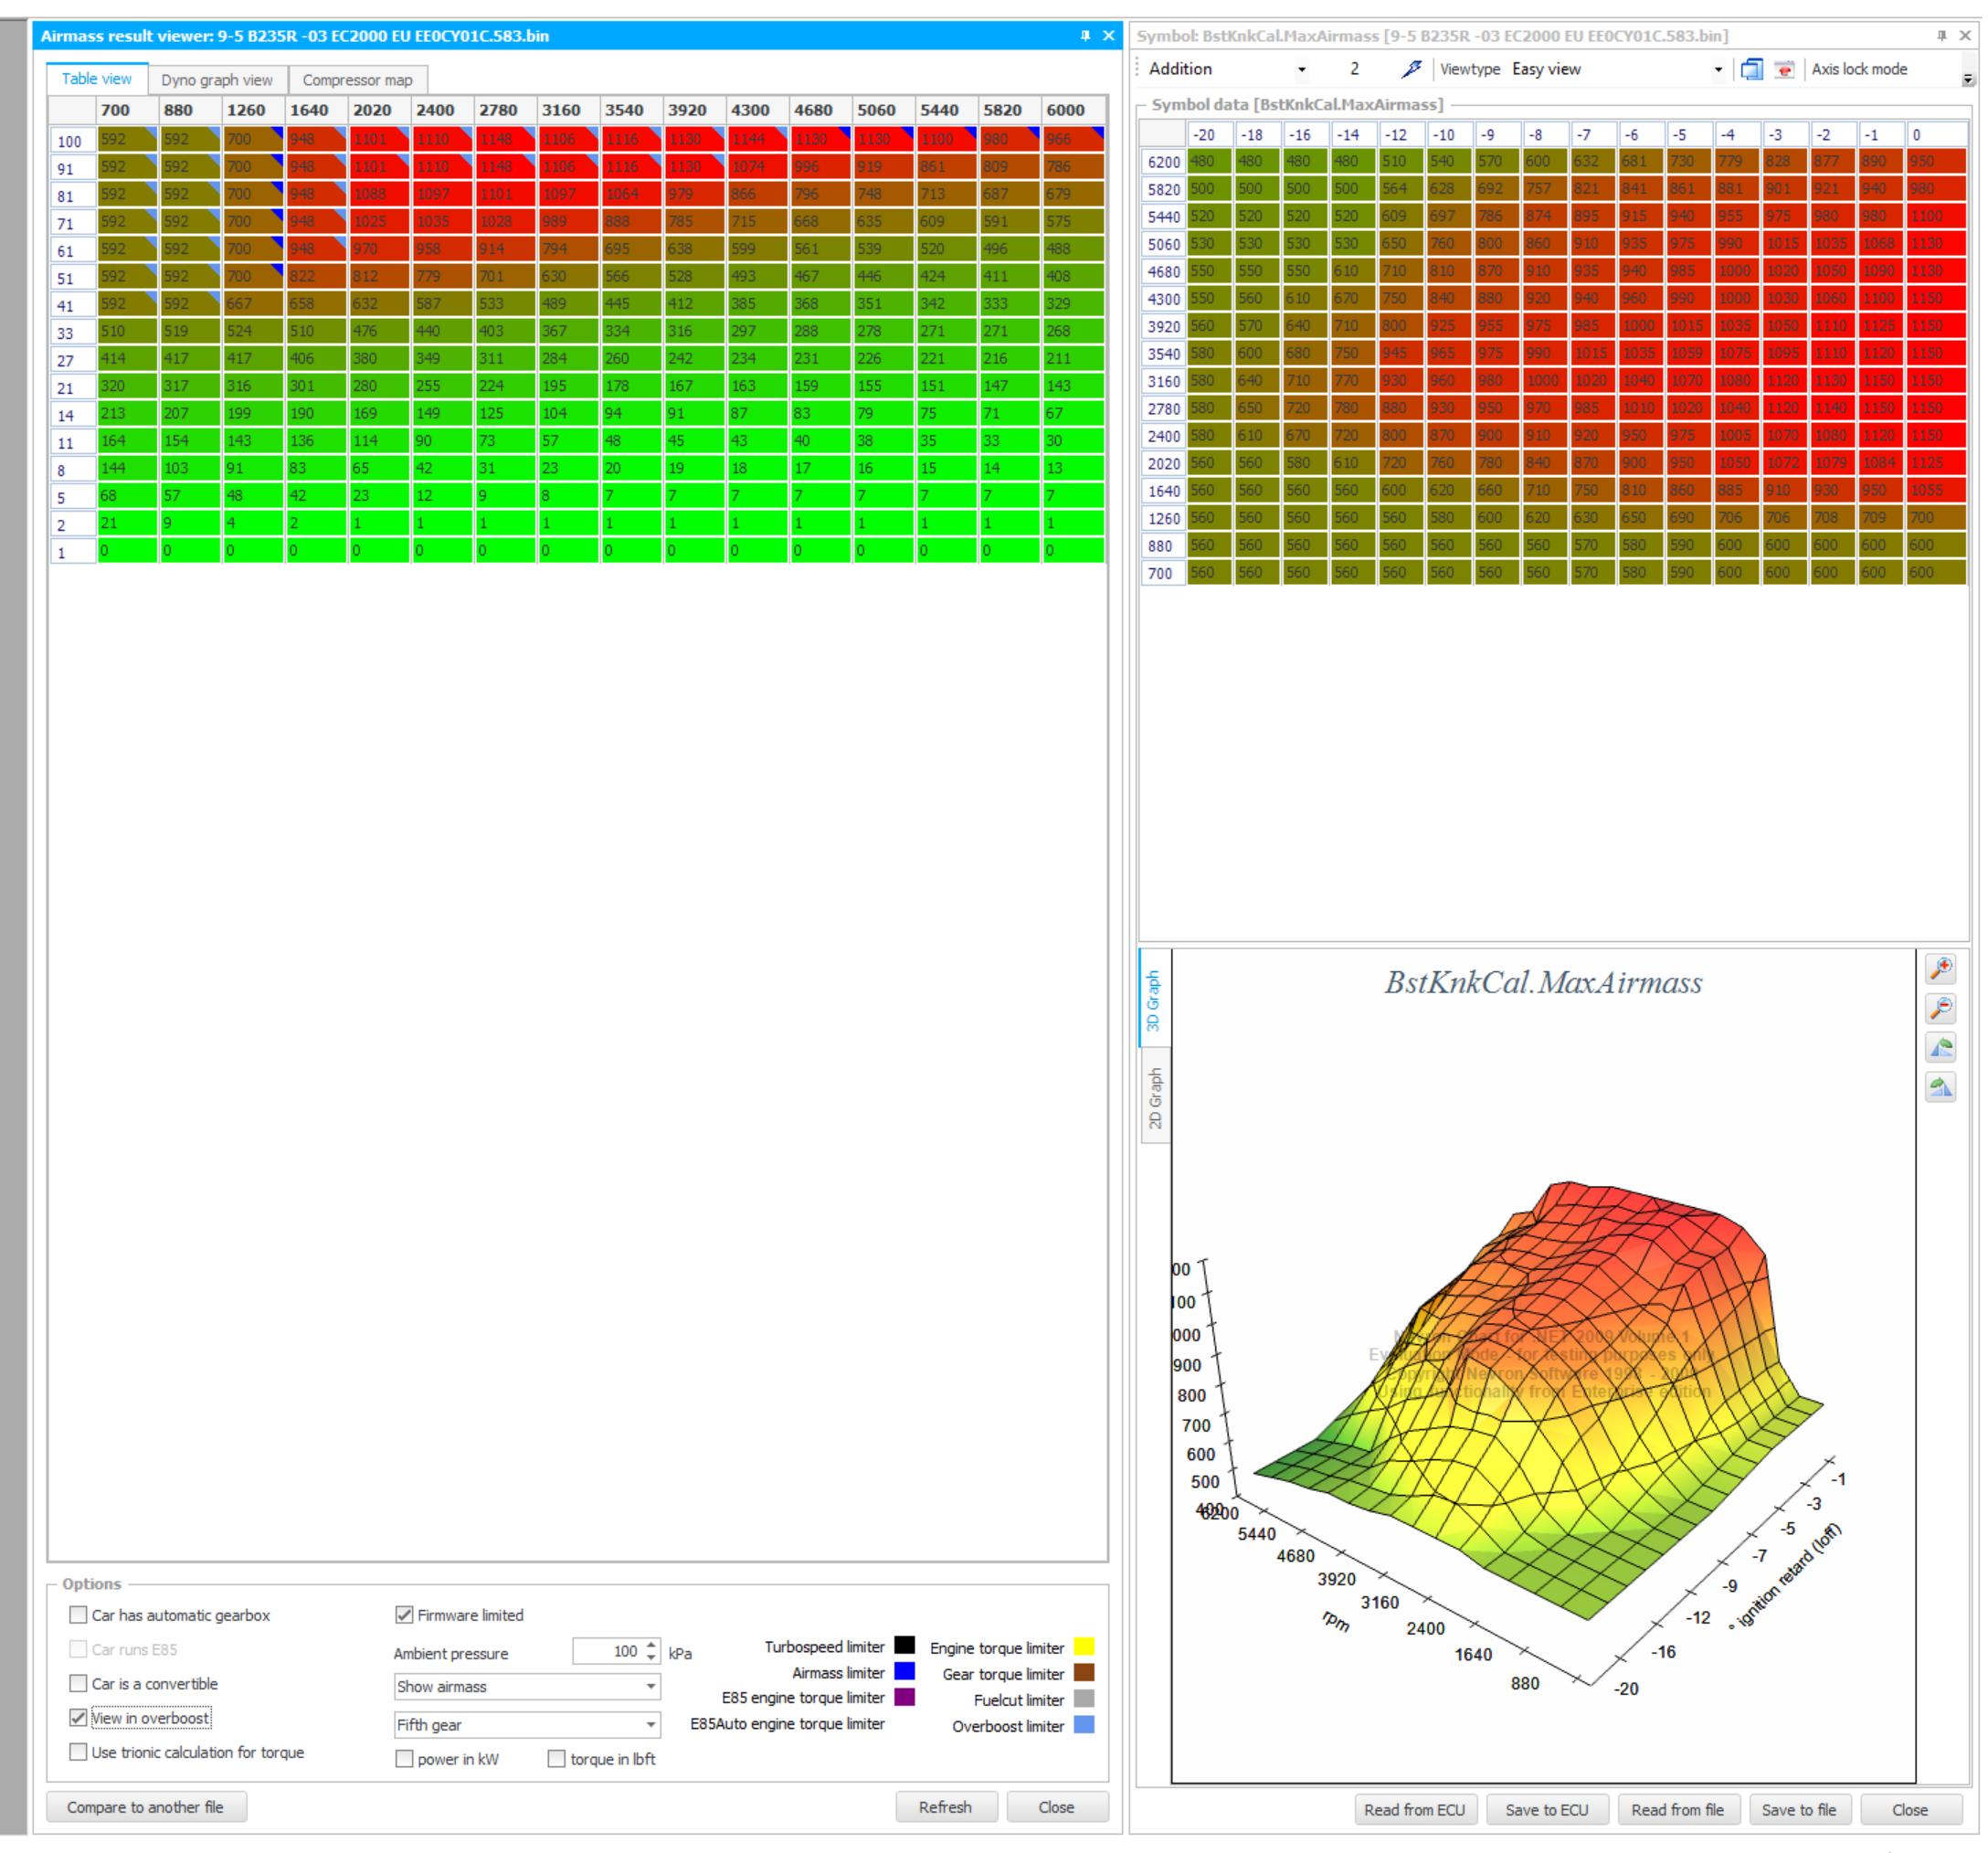Select cell '1144' in the airmass table
This screenshot has height=1853, width=1988.
(757, 139)
